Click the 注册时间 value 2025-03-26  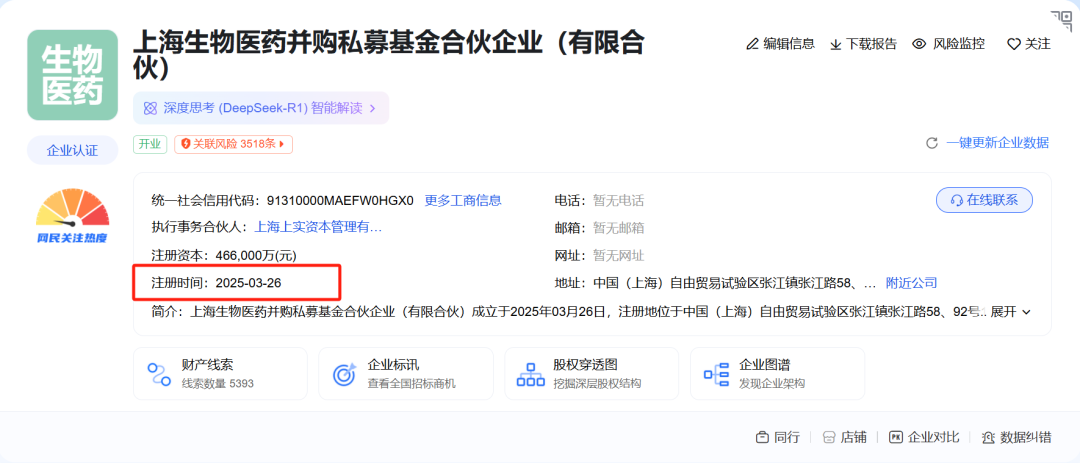tap(249, 283)
